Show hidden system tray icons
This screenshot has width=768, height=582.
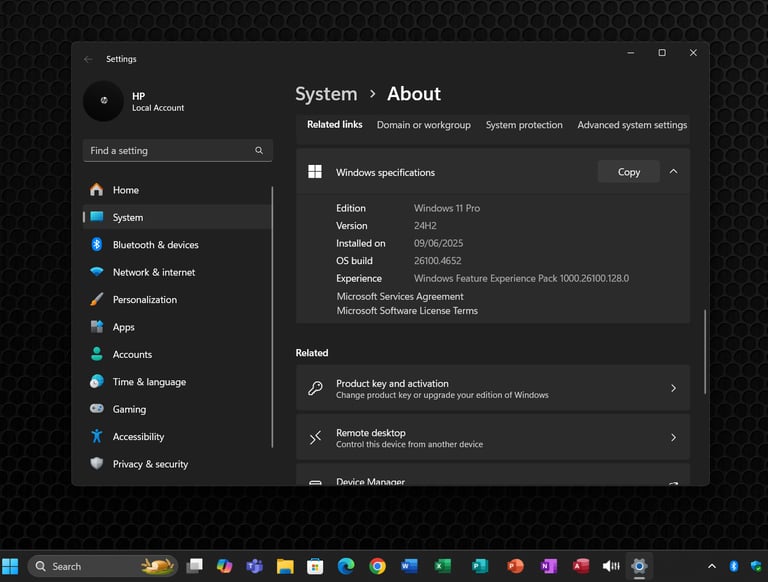pyautogui.click(x=712, y=566)
